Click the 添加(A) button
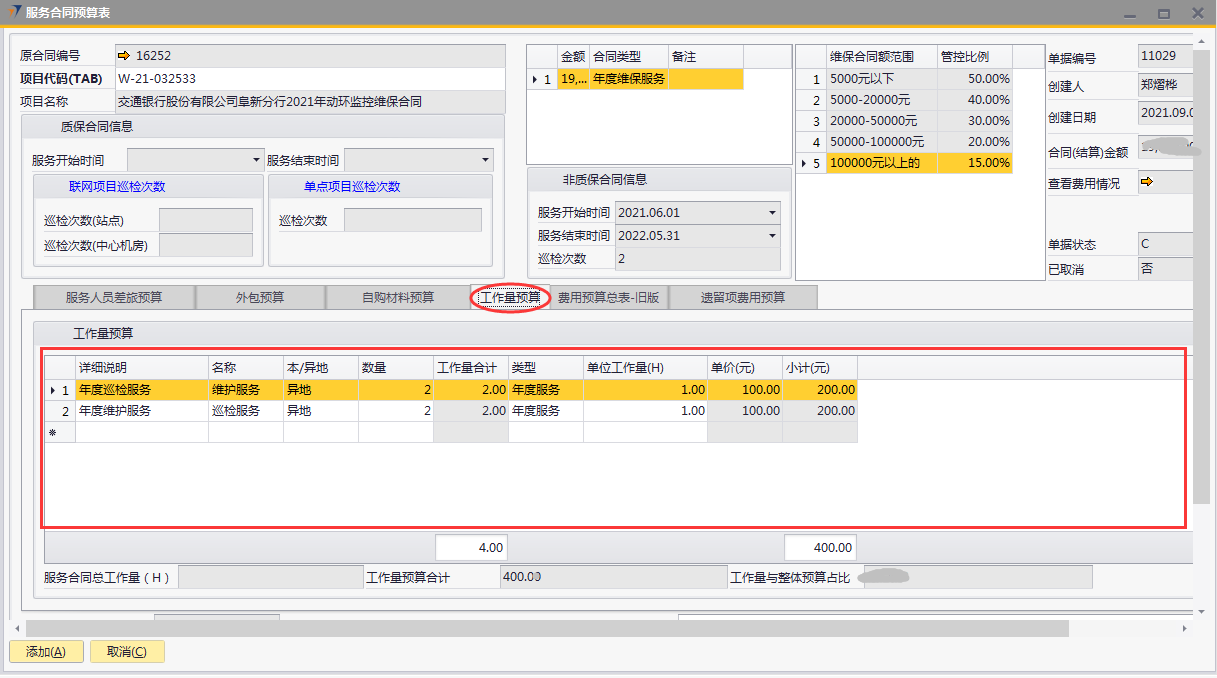The image size is (1217, 678). click(x=46, y=652)
